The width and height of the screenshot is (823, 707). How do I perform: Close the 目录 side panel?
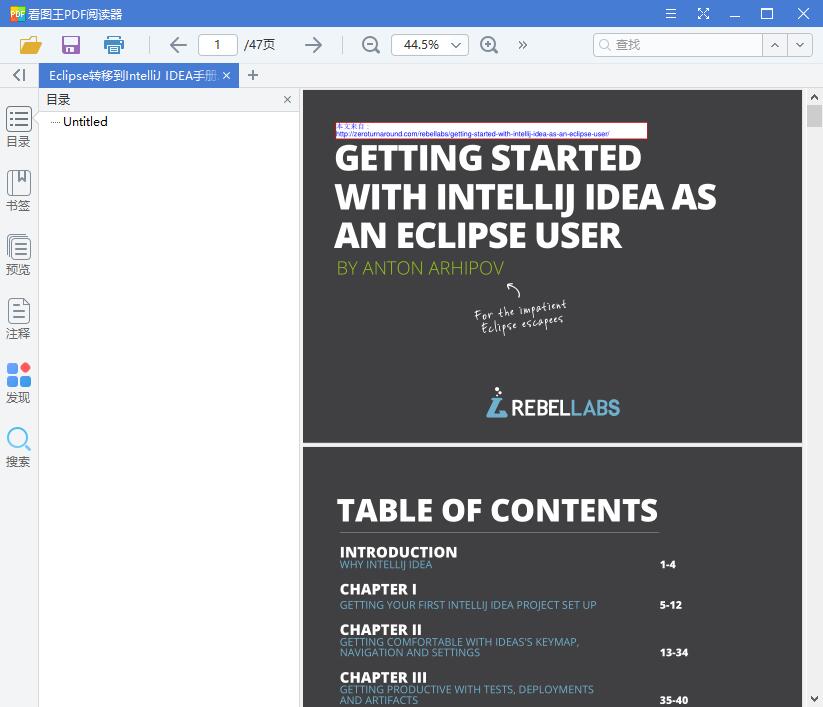click(x=287, y=100)
